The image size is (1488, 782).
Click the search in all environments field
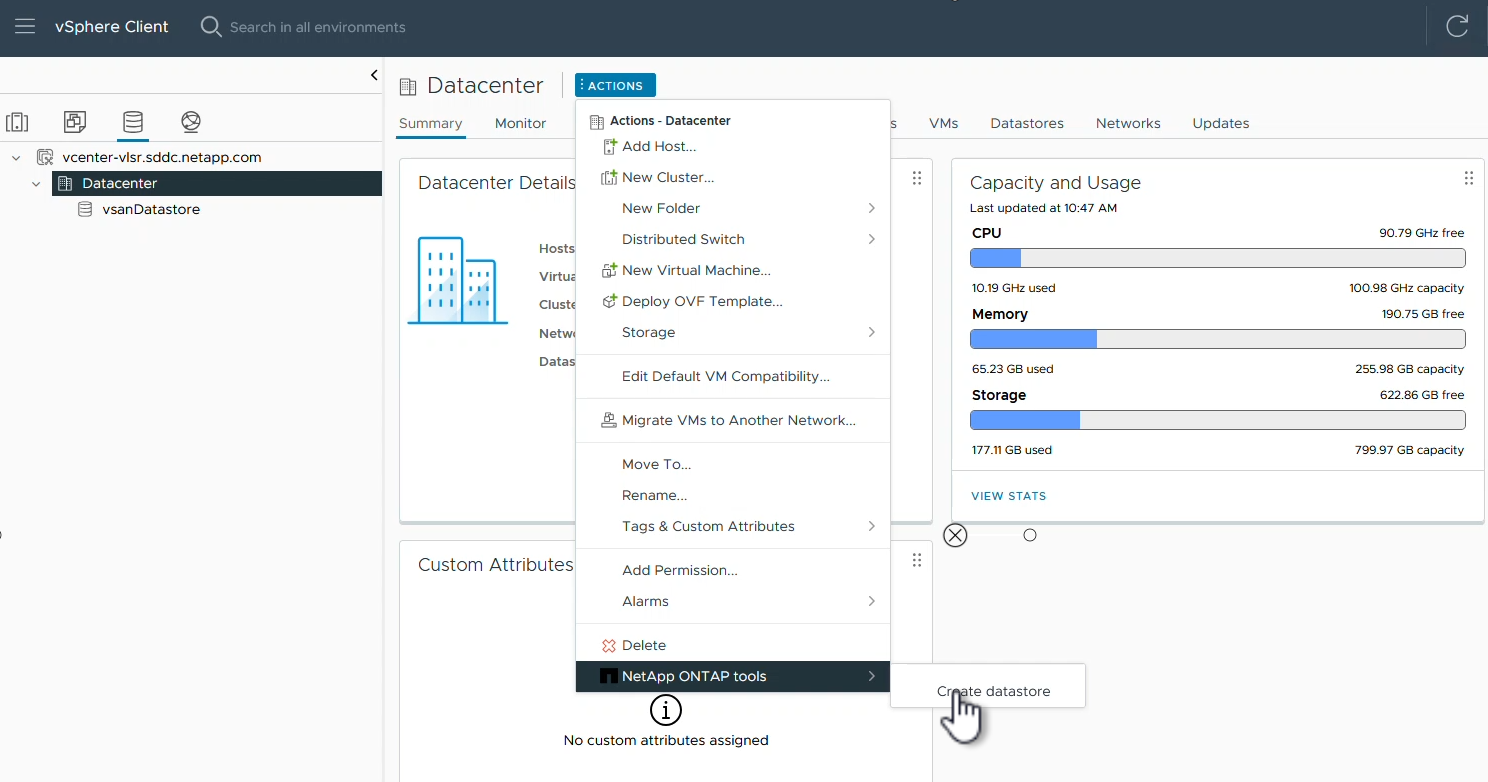(318, 27)
